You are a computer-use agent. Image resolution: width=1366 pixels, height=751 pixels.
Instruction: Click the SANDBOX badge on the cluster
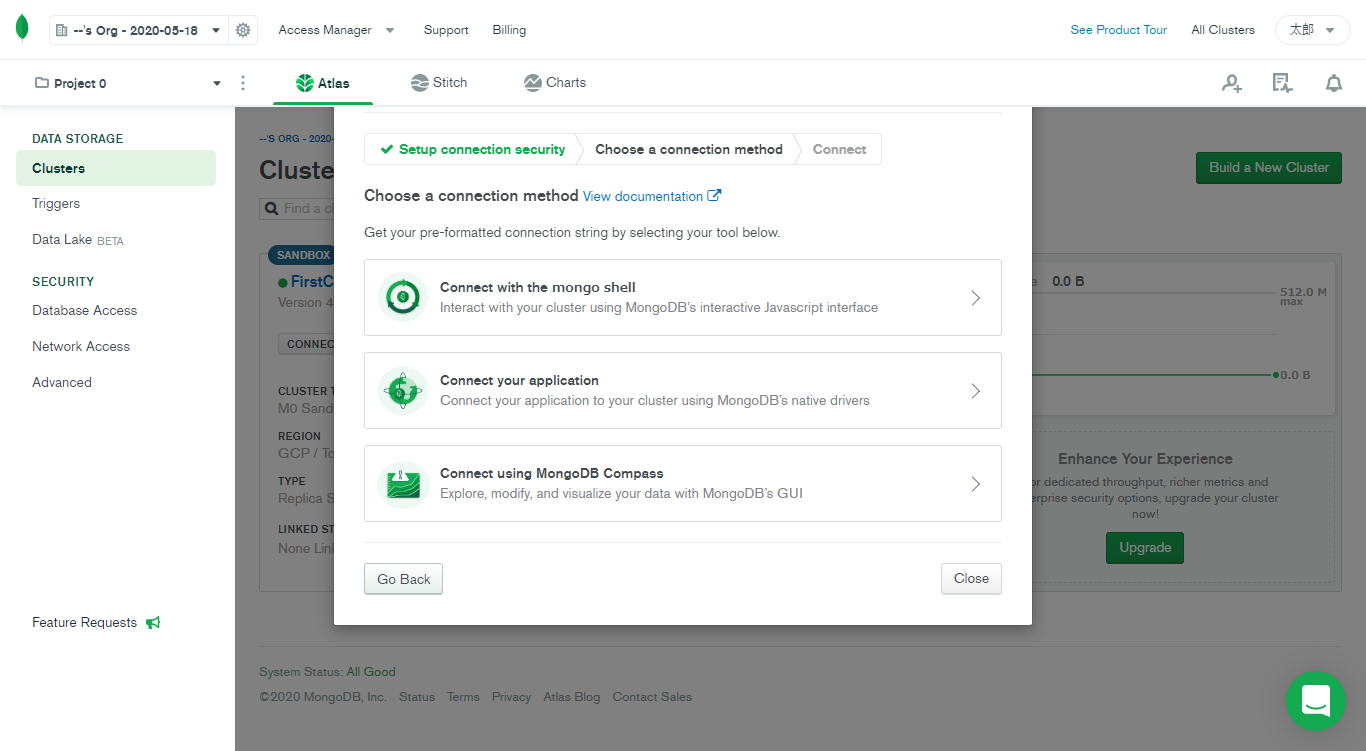click(303, 255)
